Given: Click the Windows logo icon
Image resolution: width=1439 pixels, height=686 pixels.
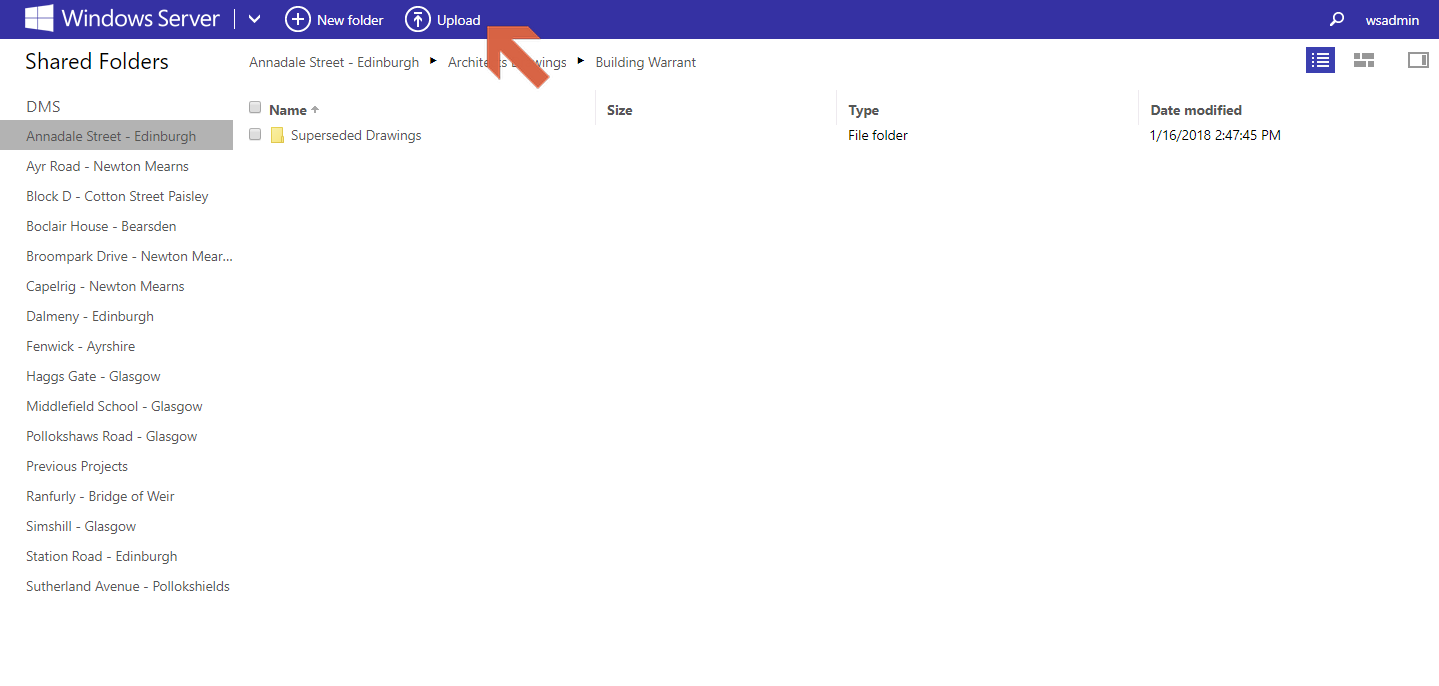Looking at the screenshot, I should click(39, 18).
